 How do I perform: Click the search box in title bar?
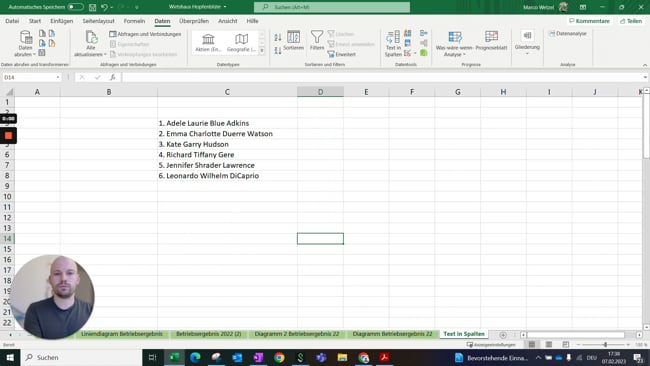click(332, 7)
